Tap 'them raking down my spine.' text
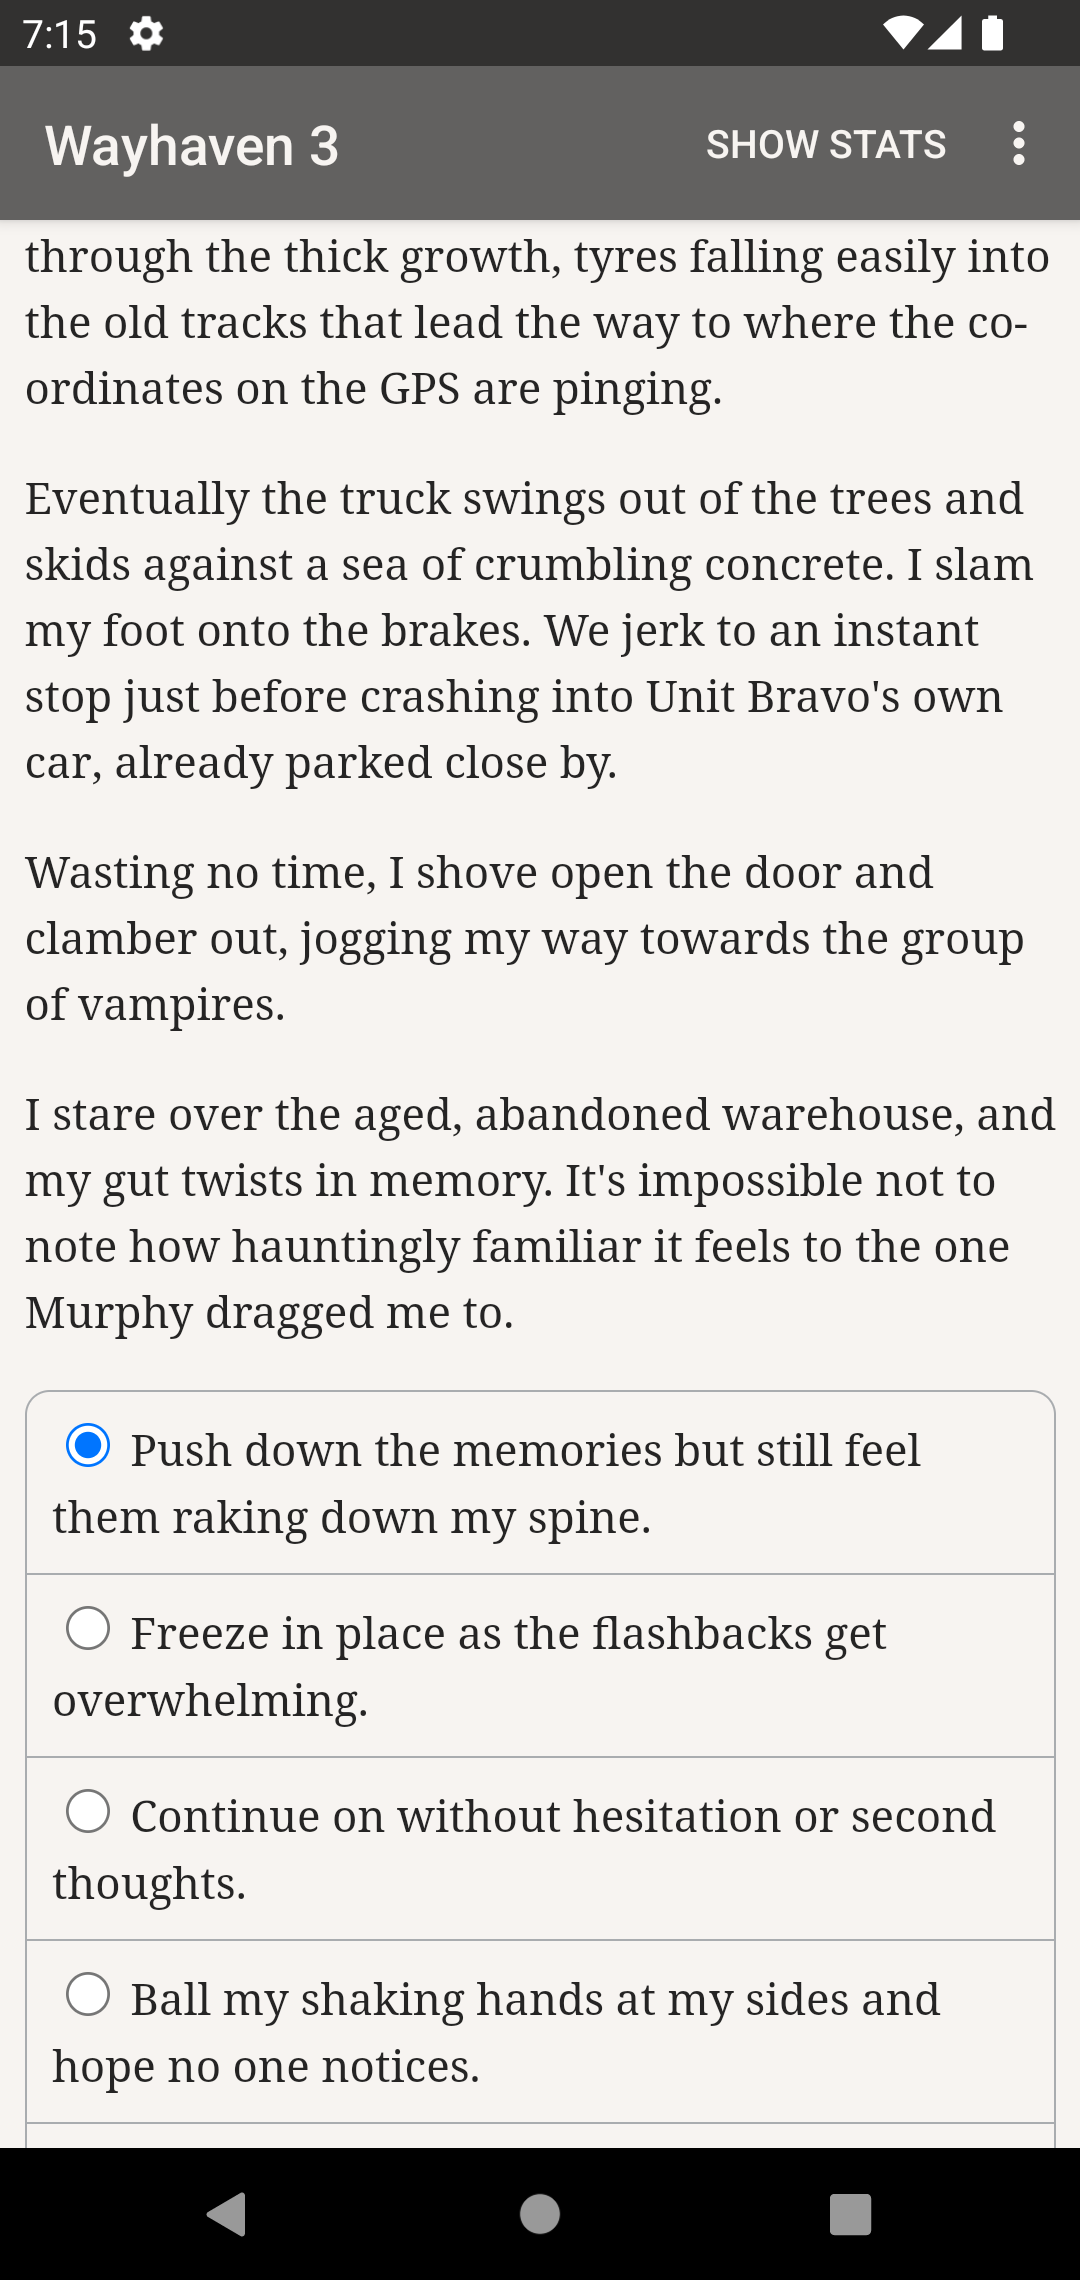Screen dimensions: 1080x2280 tap(352, 1517)
